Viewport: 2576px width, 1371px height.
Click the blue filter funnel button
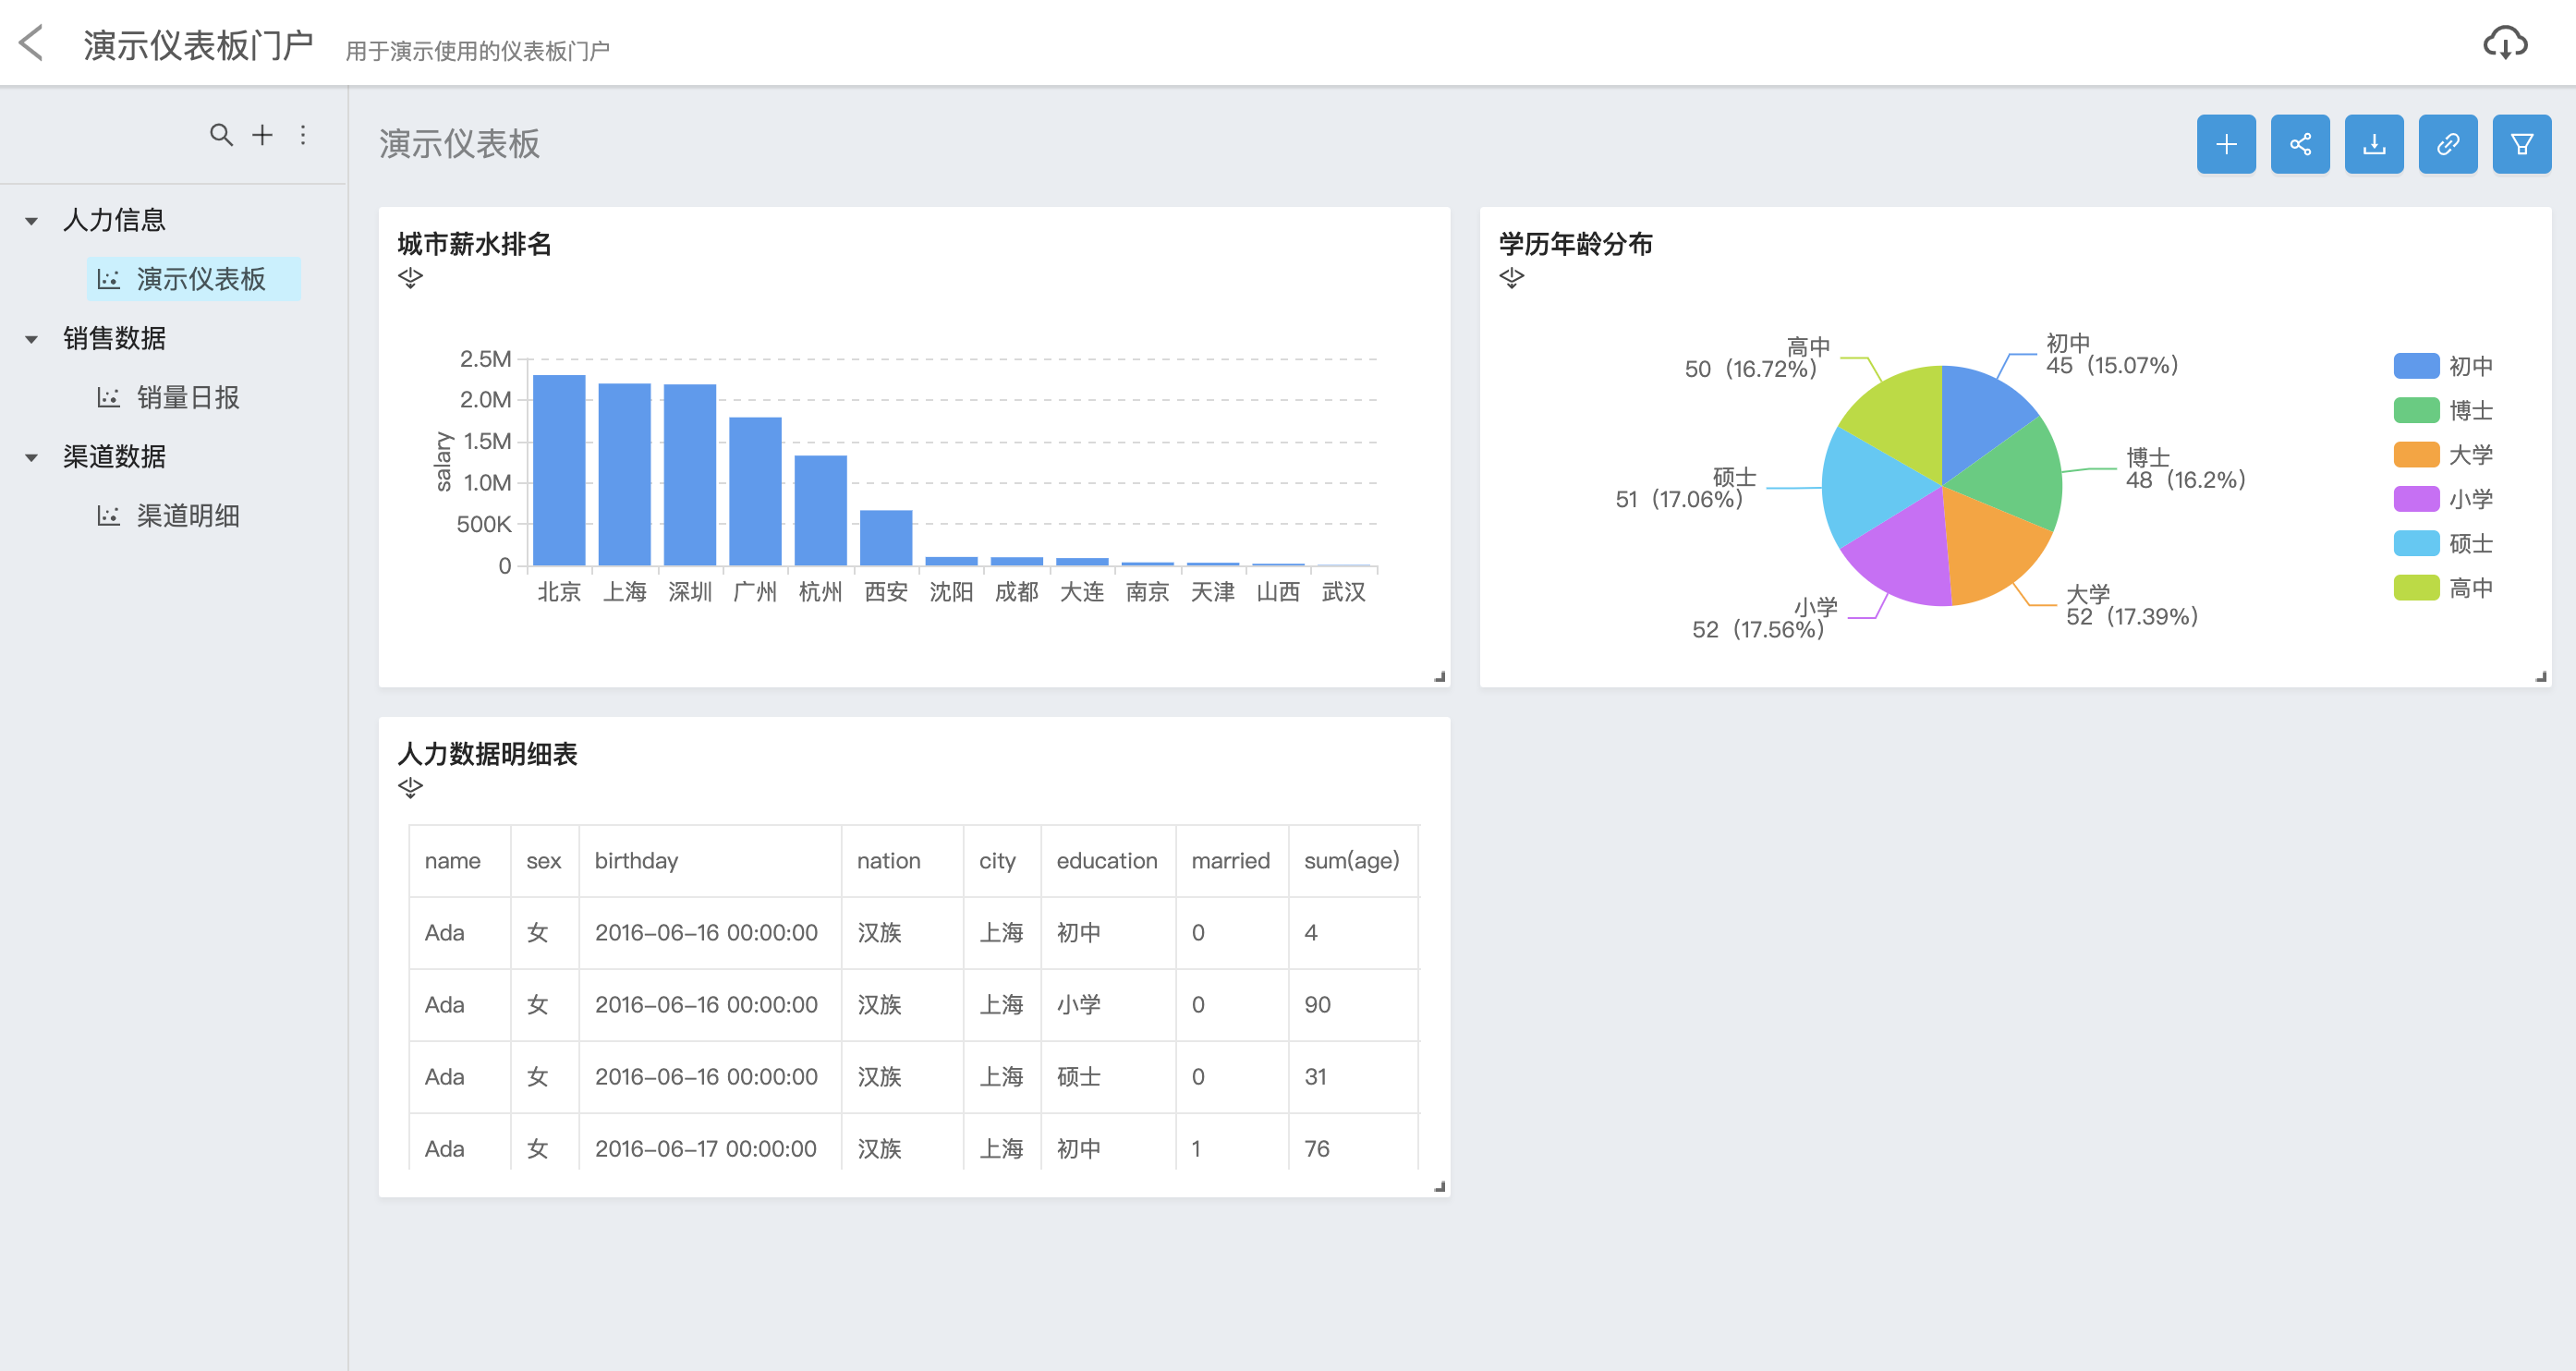pyautogui.click(x=2521, y=145)
